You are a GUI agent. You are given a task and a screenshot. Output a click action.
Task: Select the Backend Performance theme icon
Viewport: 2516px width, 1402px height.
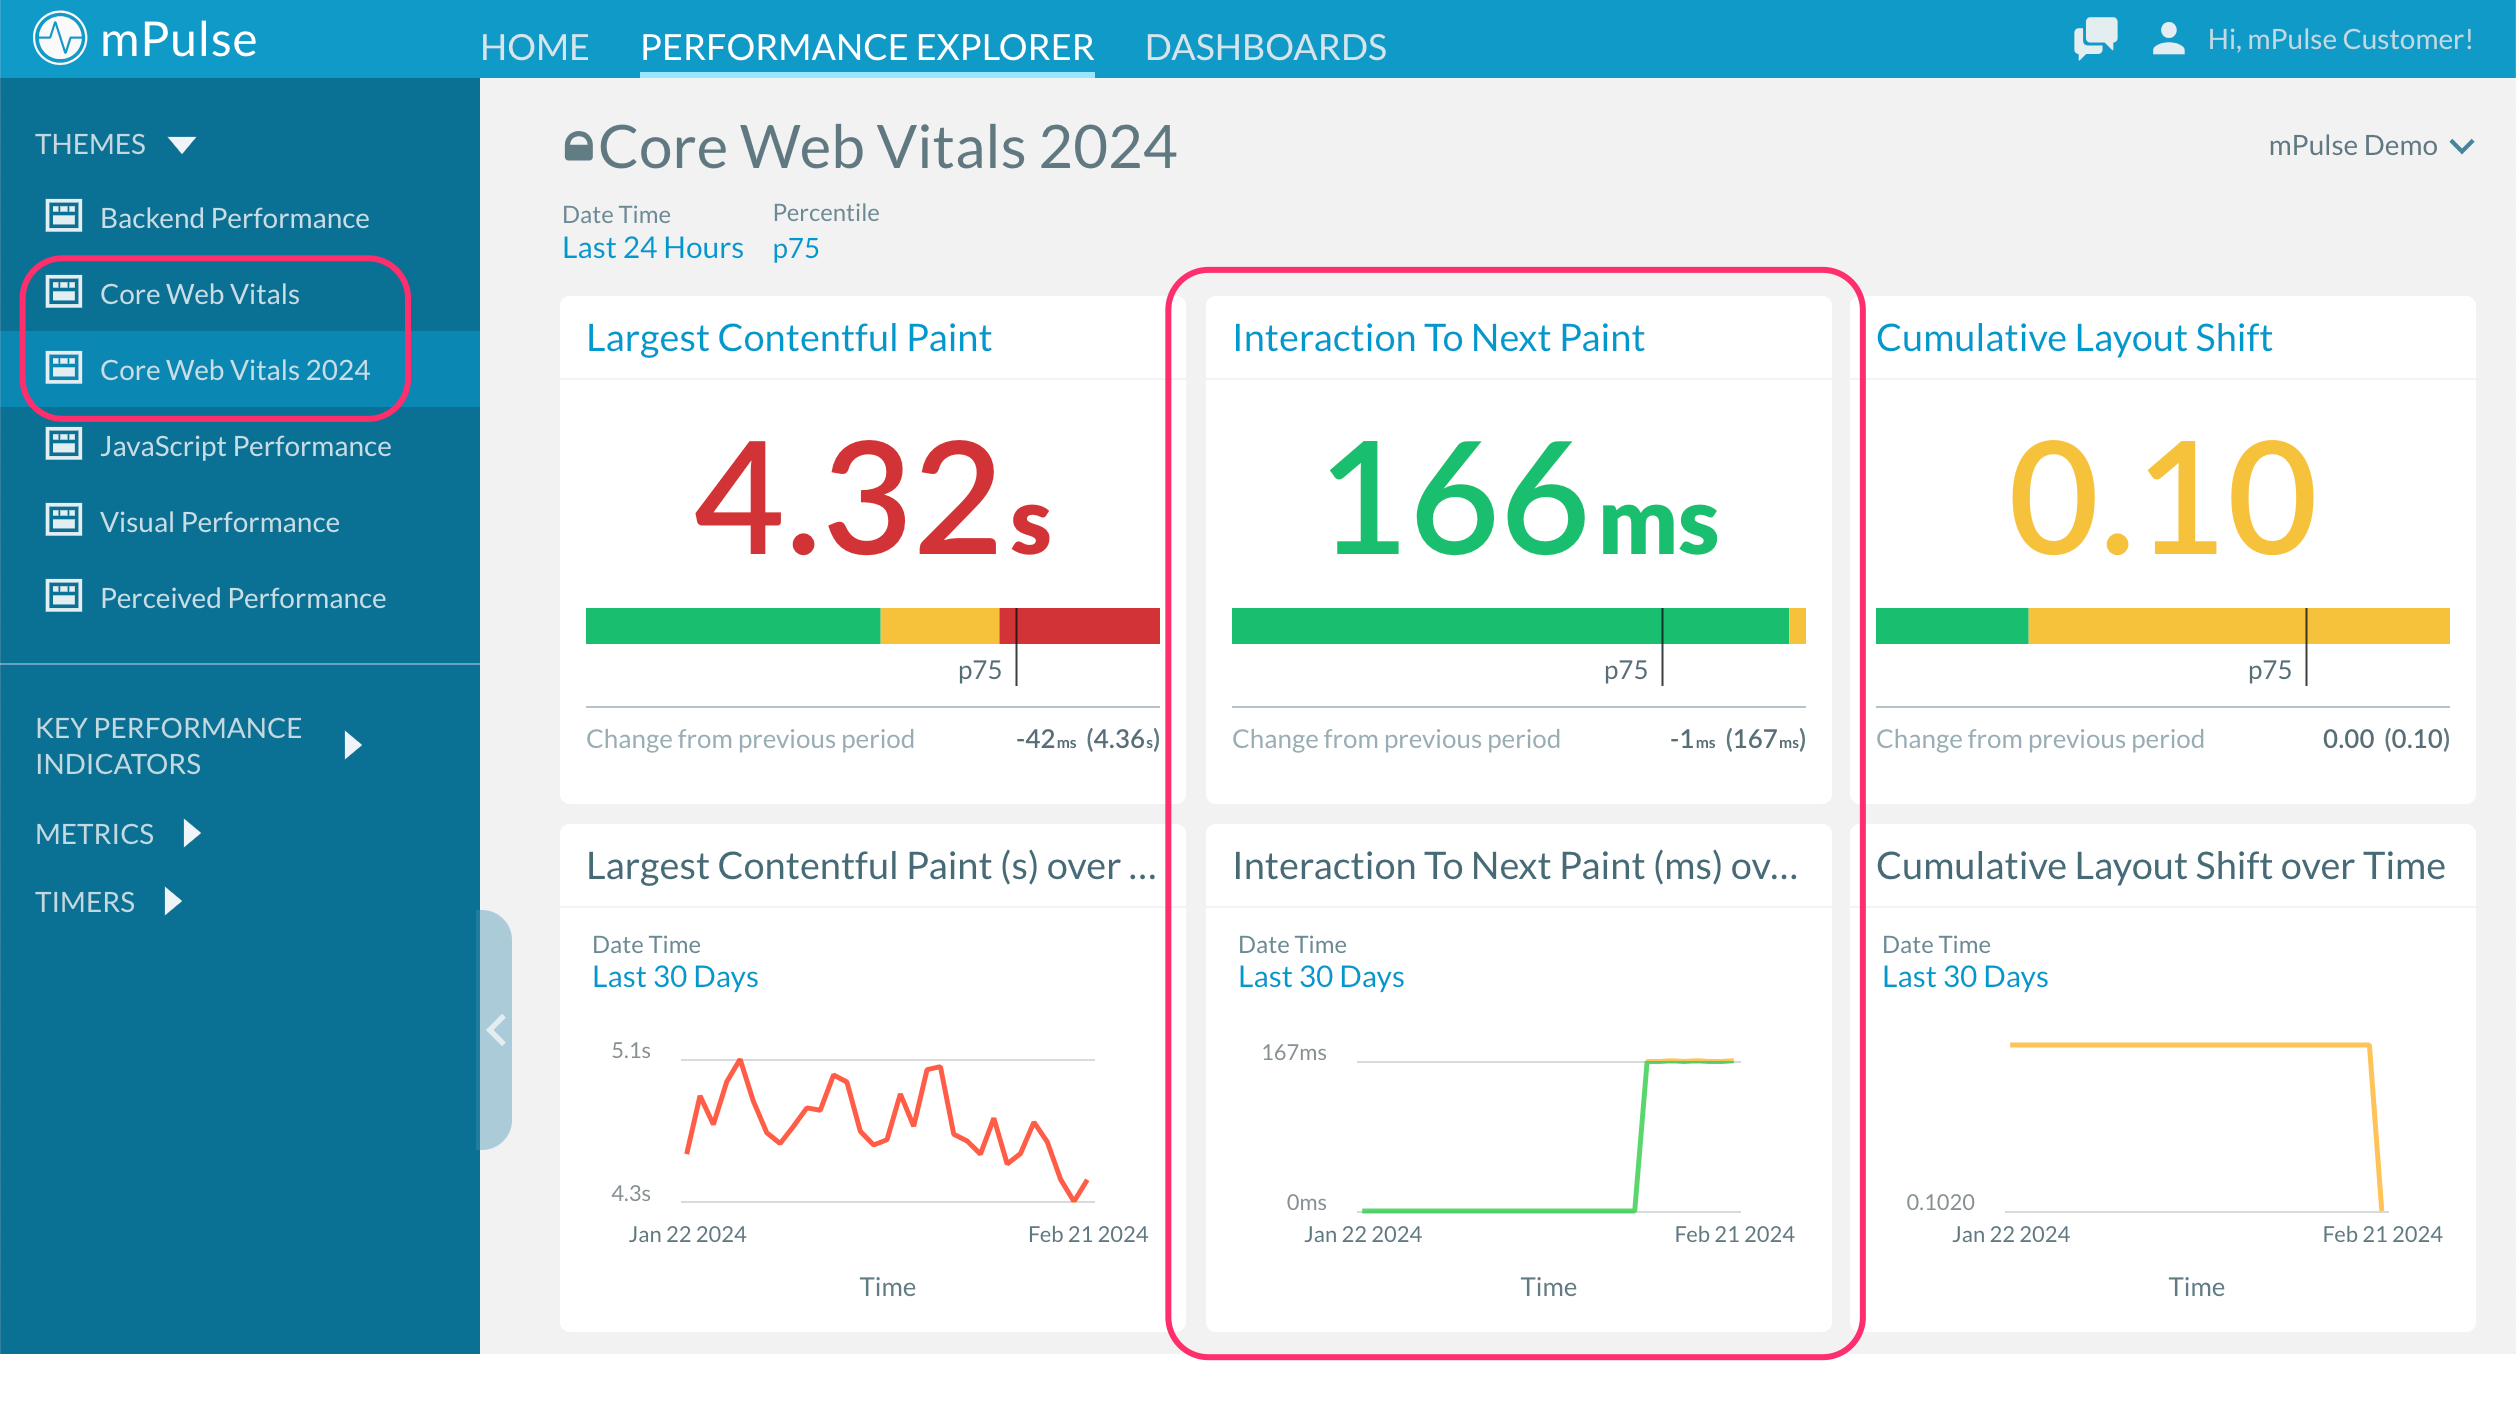pos(64,217)
